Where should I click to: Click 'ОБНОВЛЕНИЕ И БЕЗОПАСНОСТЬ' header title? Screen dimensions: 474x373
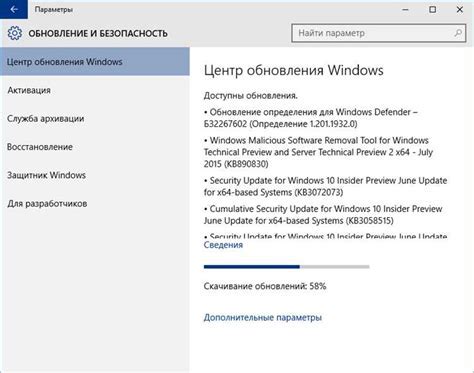[x=98, y=33]
